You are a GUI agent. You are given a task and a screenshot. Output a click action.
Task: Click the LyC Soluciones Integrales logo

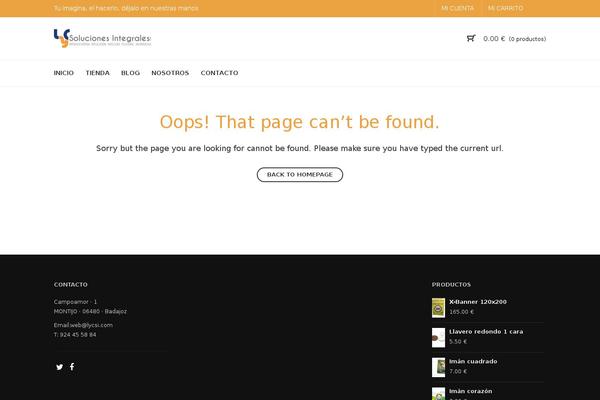click(x=102, y=38)
